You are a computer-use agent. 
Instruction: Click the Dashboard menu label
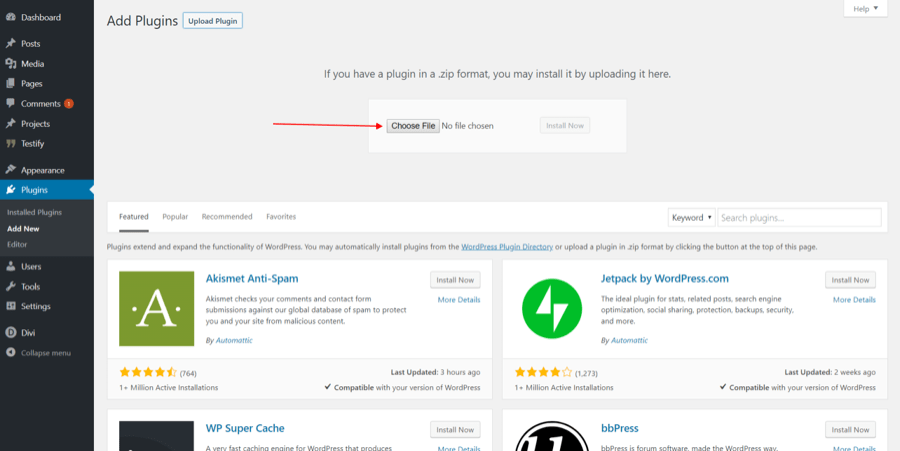[41, 18]
